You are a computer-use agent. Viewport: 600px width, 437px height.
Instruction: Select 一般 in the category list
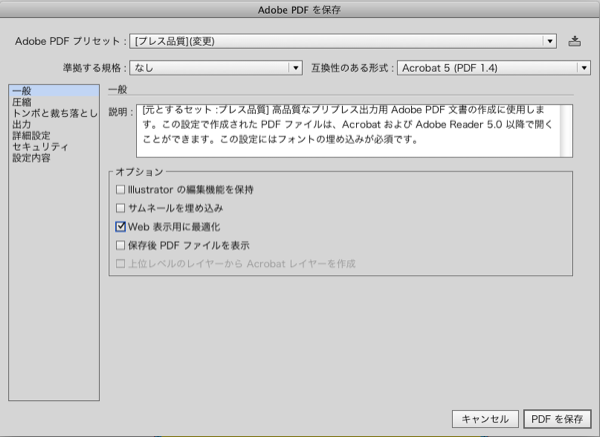54,91
